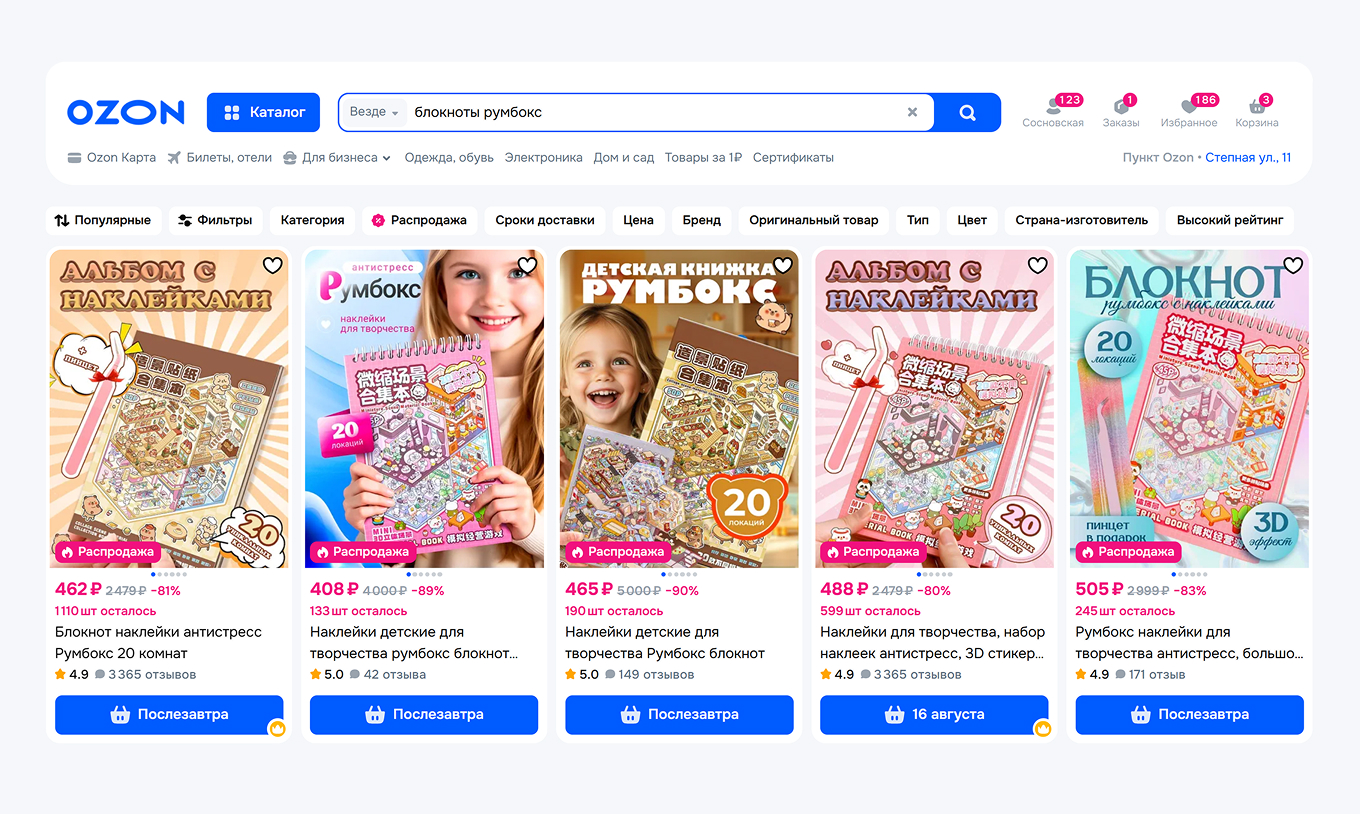
Task: Toggle favorite heart on Детская книжка product
Action: [783, 265]
